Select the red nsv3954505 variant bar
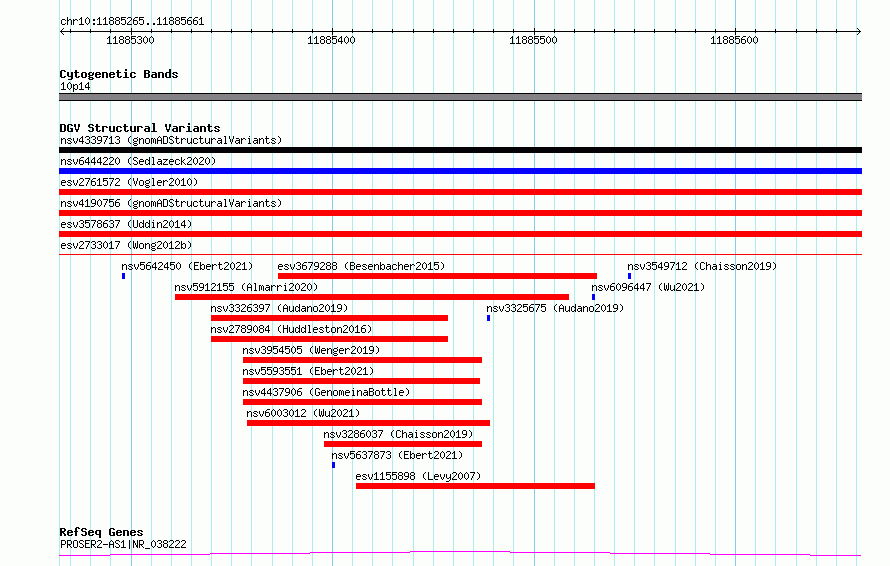This screenshot has height=566, width=890. 362,360
